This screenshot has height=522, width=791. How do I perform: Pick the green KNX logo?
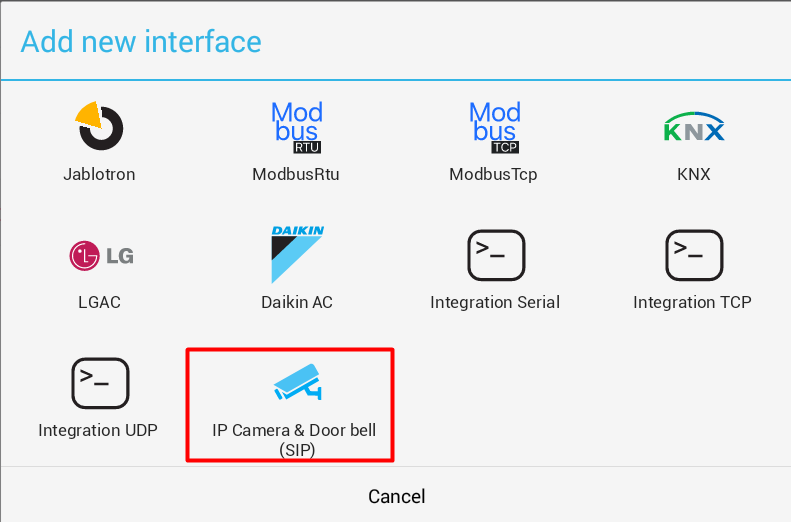pos(693,129)
